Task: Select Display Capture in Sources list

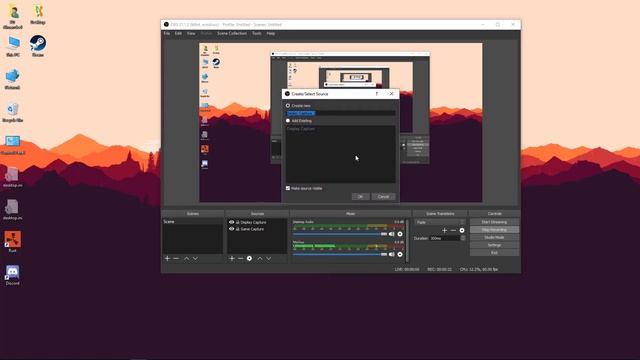Action: tap(253, 222)
